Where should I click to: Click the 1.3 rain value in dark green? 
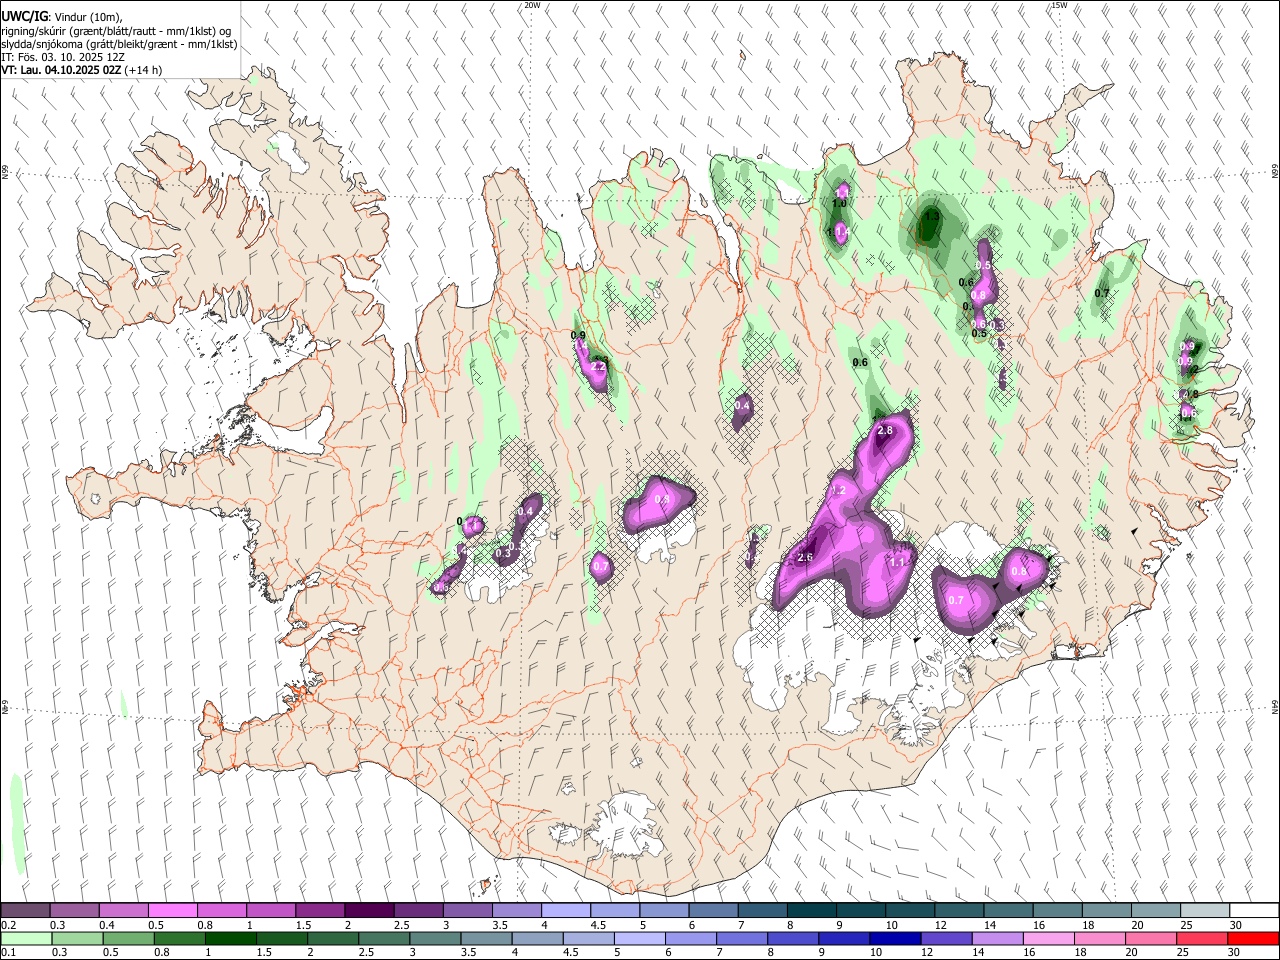pyautogui.click(x=932, y=216)
